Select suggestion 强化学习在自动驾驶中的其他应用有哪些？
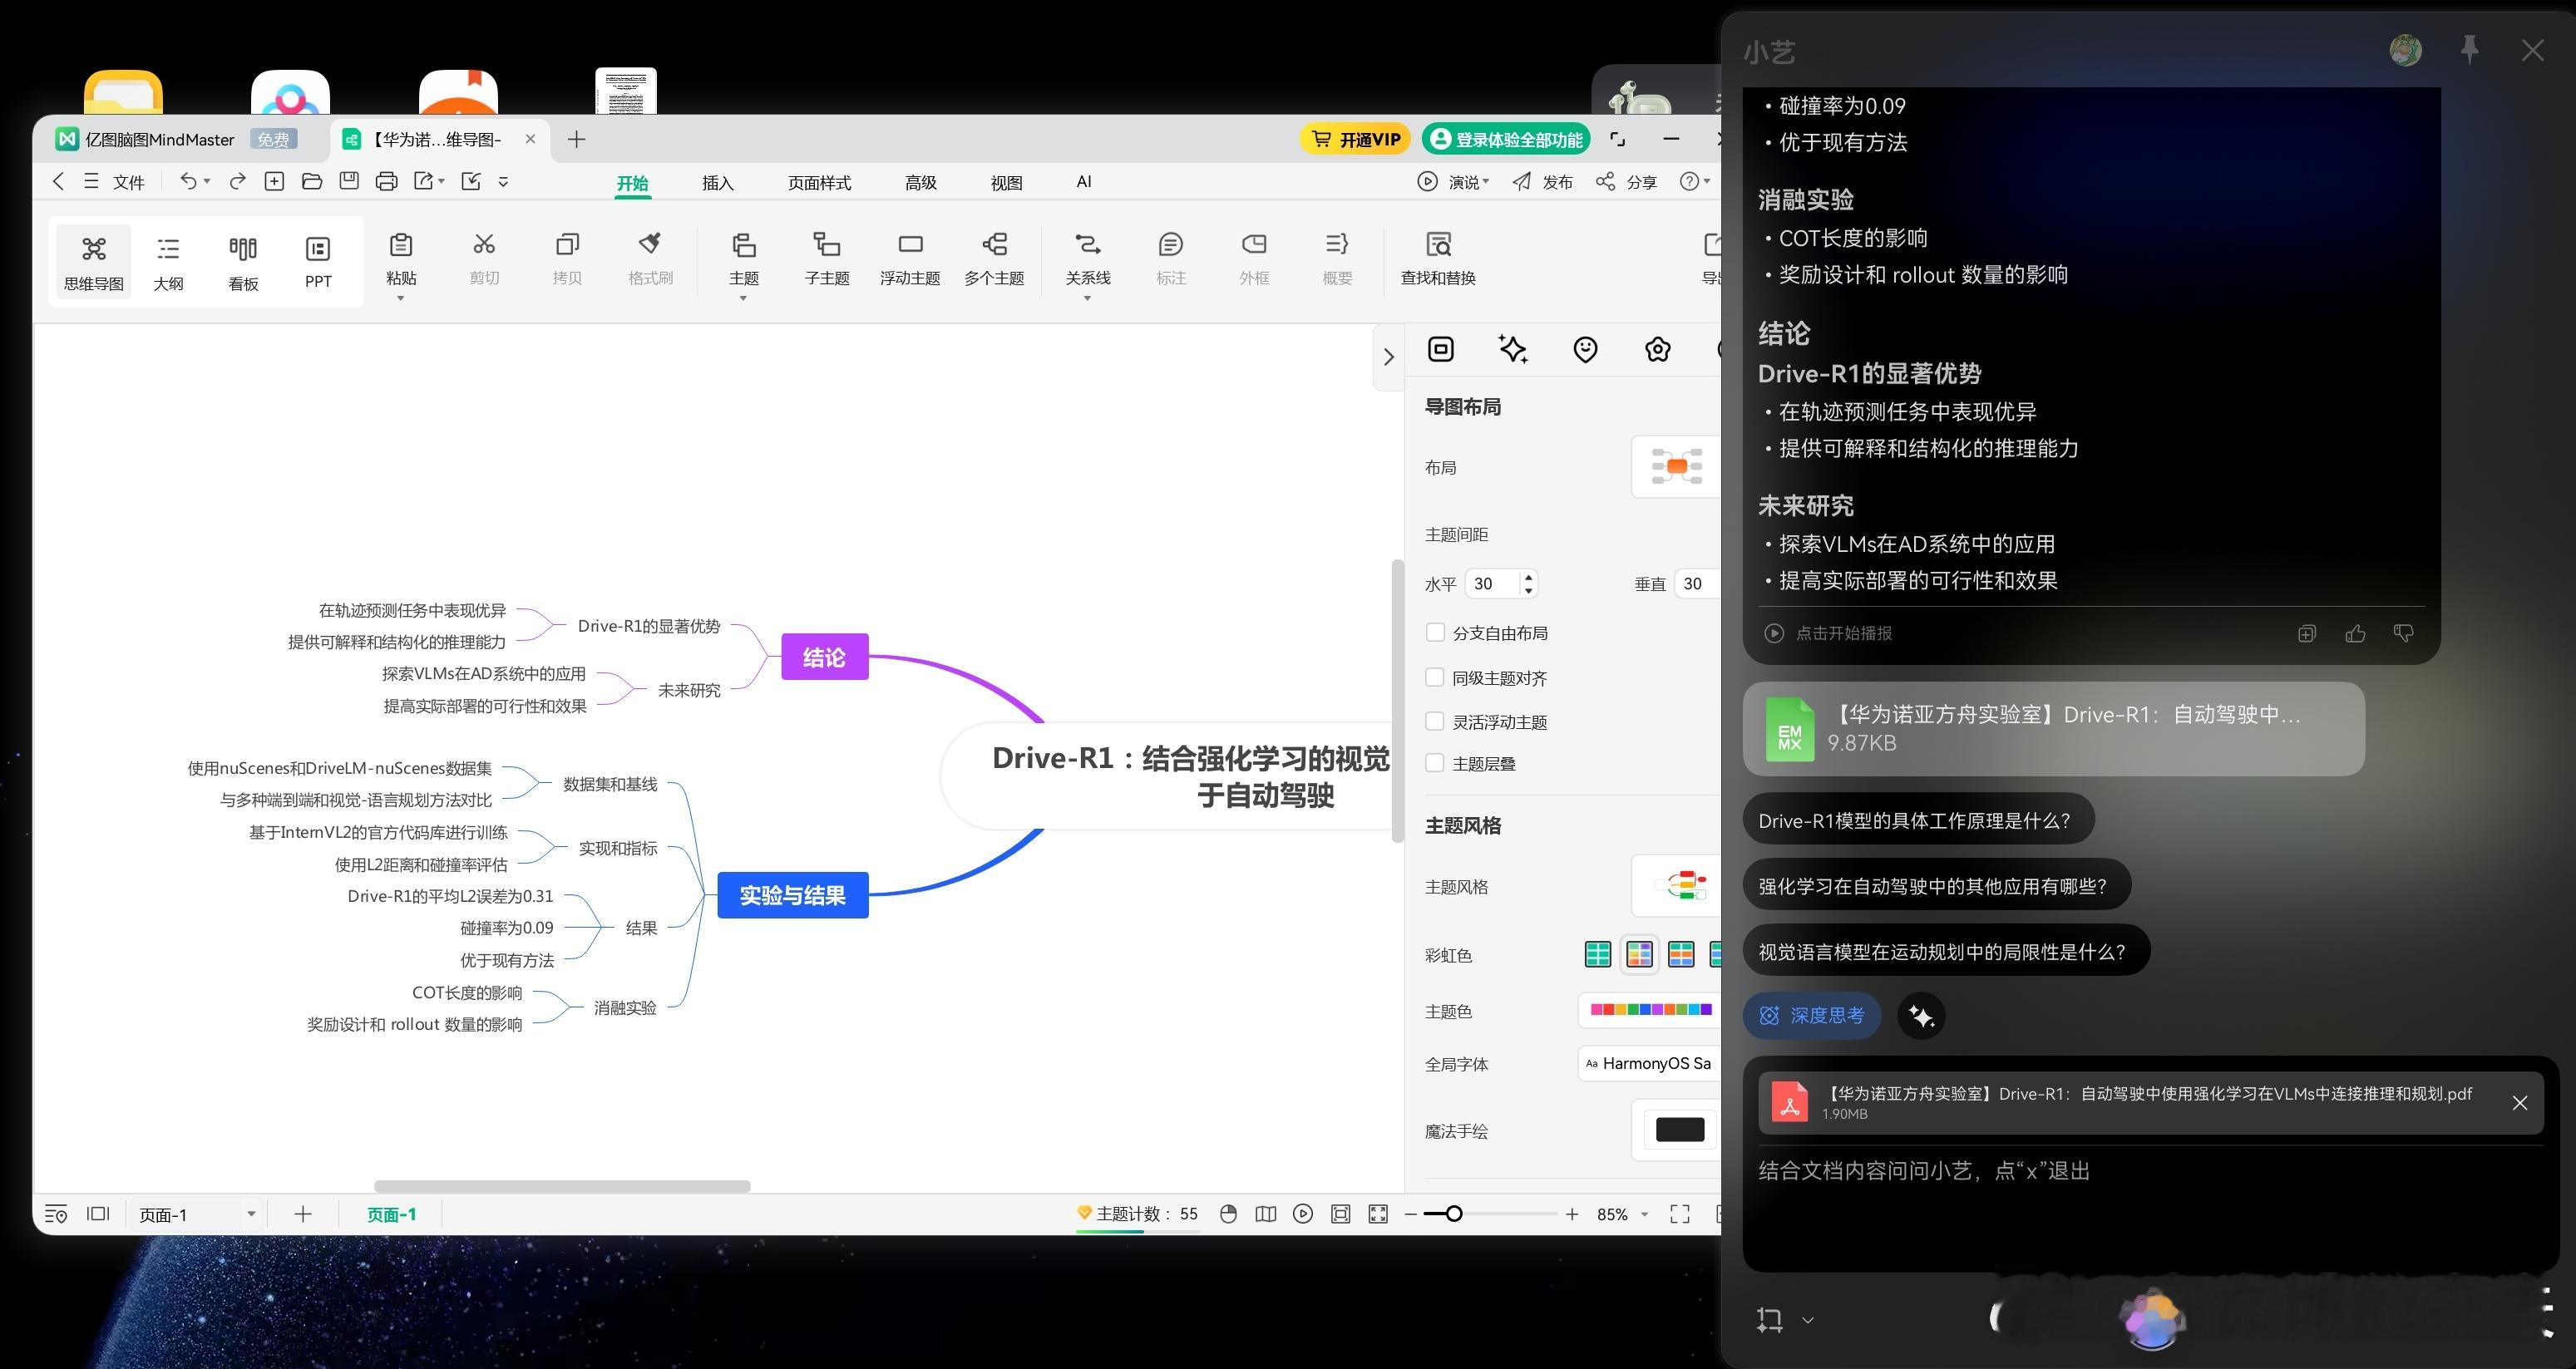This screenshot has width=2576, height=1369. [x=1936, y=886]
